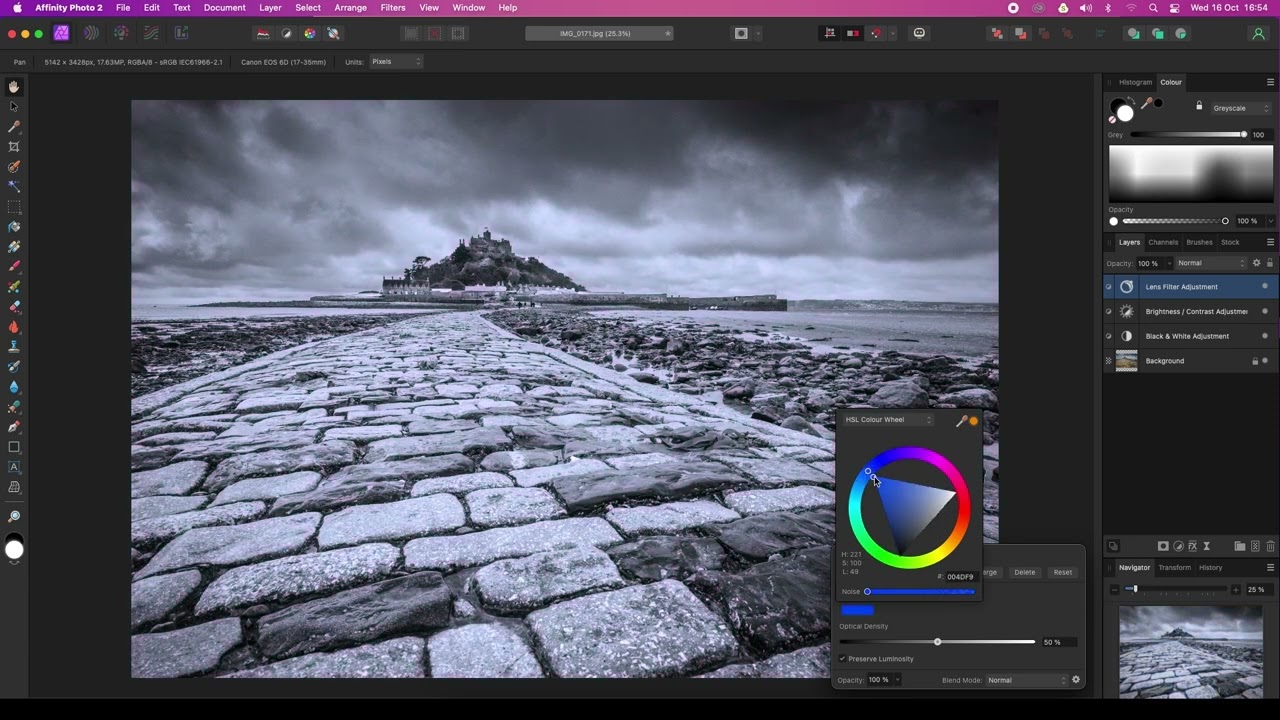Add a group layer folder icon
This screenshot has width=1280, height=720.
[x=1240, y=546]
